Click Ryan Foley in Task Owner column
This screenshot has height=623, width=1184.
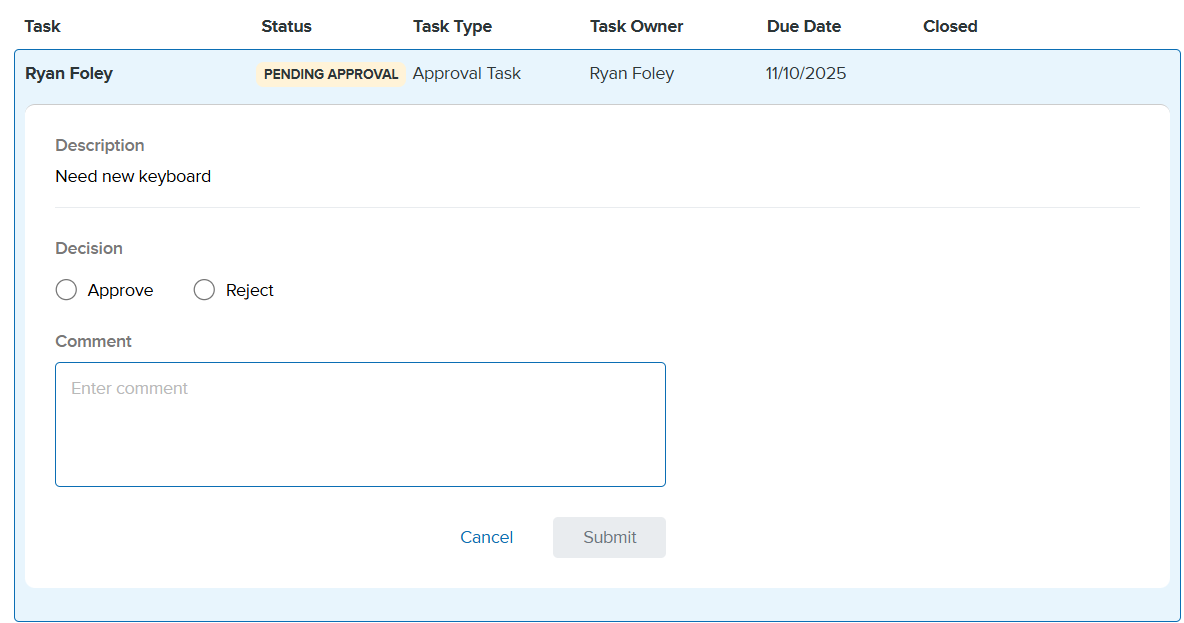pyautogui.click(x=631, y=73)
